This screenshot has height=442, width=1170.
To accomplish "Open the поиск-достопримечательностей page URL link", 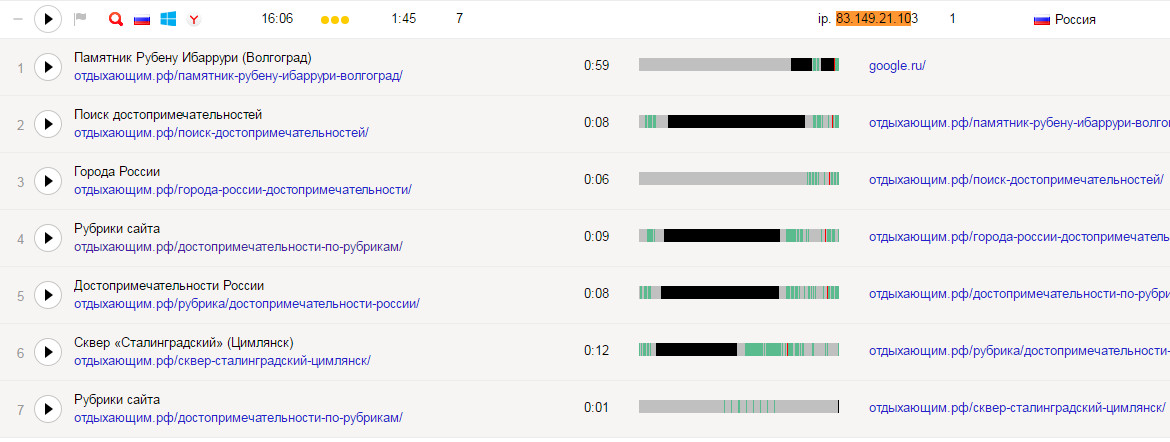I will pos(221,133).
